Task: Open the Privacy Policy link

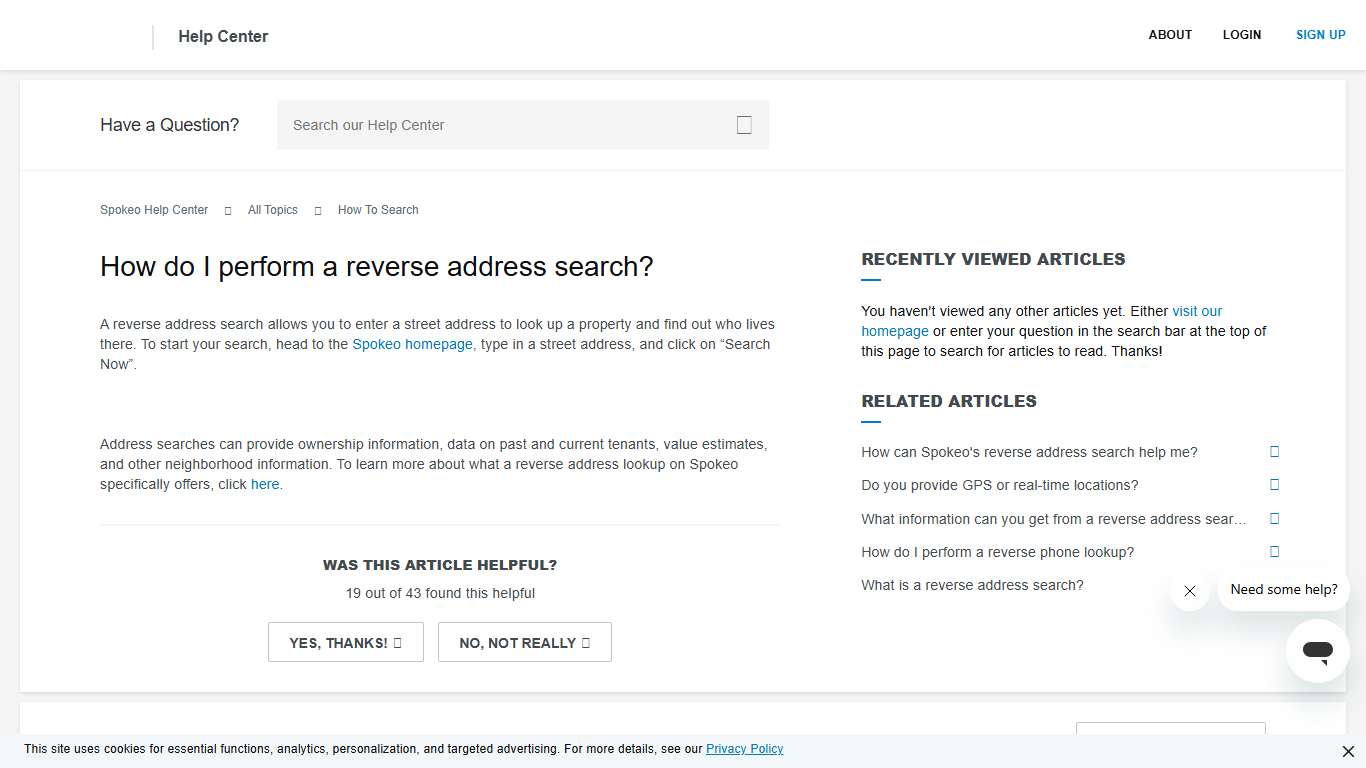Action: click(744, 748)
